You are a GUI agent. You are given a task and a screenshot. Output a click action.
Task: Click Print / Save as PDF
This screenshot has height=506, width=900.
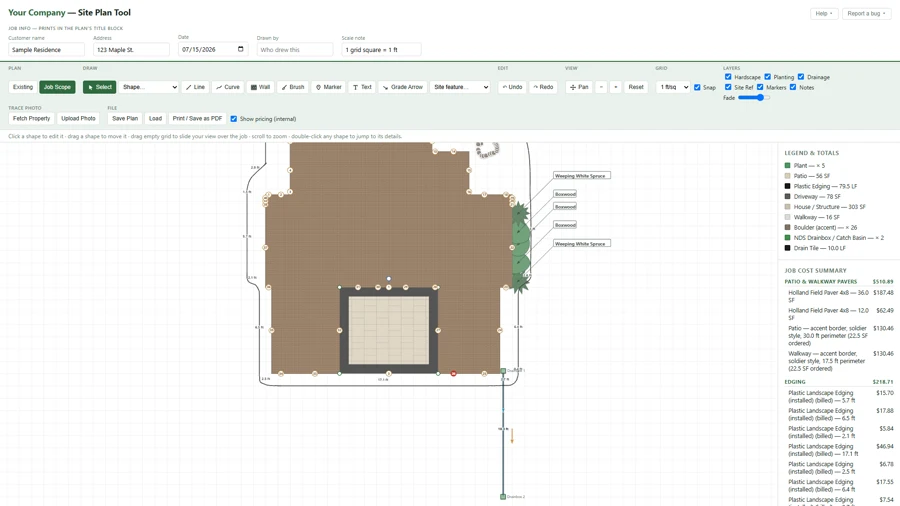[x=197, y=118]
